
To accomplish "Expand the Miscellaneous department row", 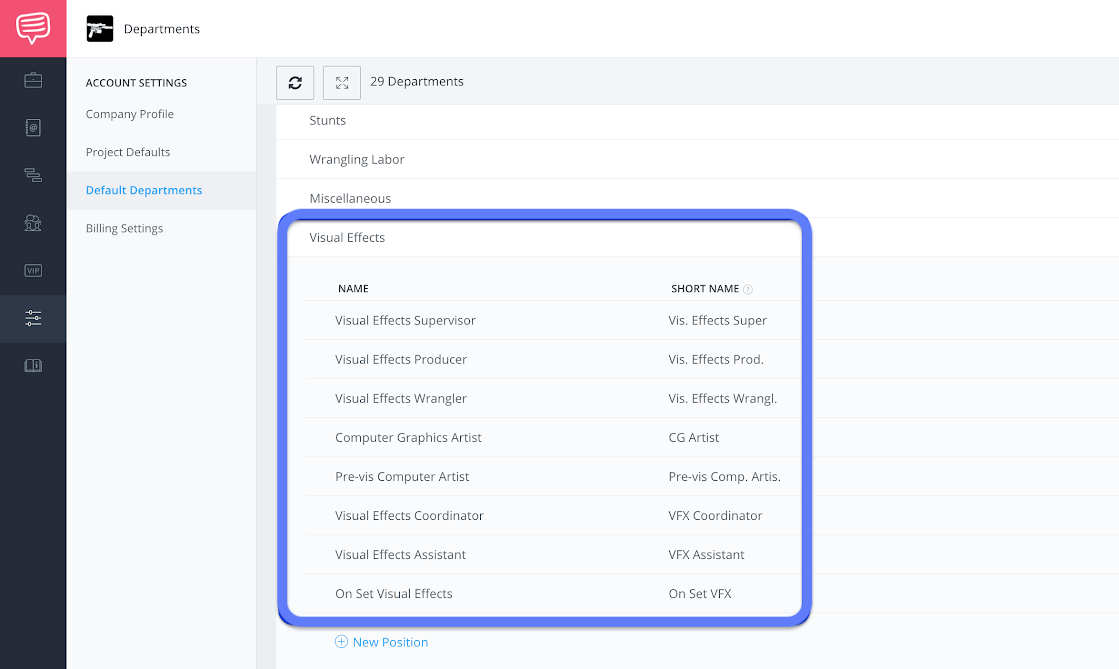I will click(x=697, y=198).
